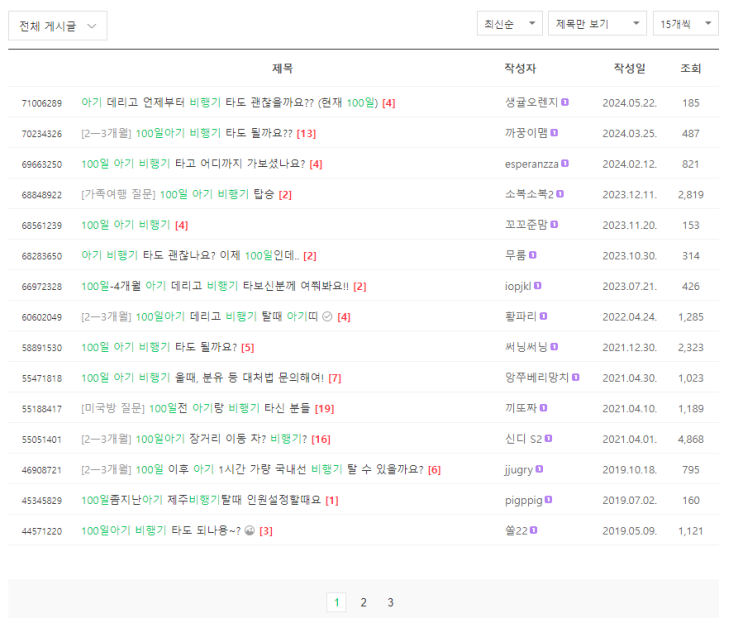Click the member badge icon next to 꼬꼬준맘
The height and width of the screenshot is (618, 743).
(x=554, y=224)
